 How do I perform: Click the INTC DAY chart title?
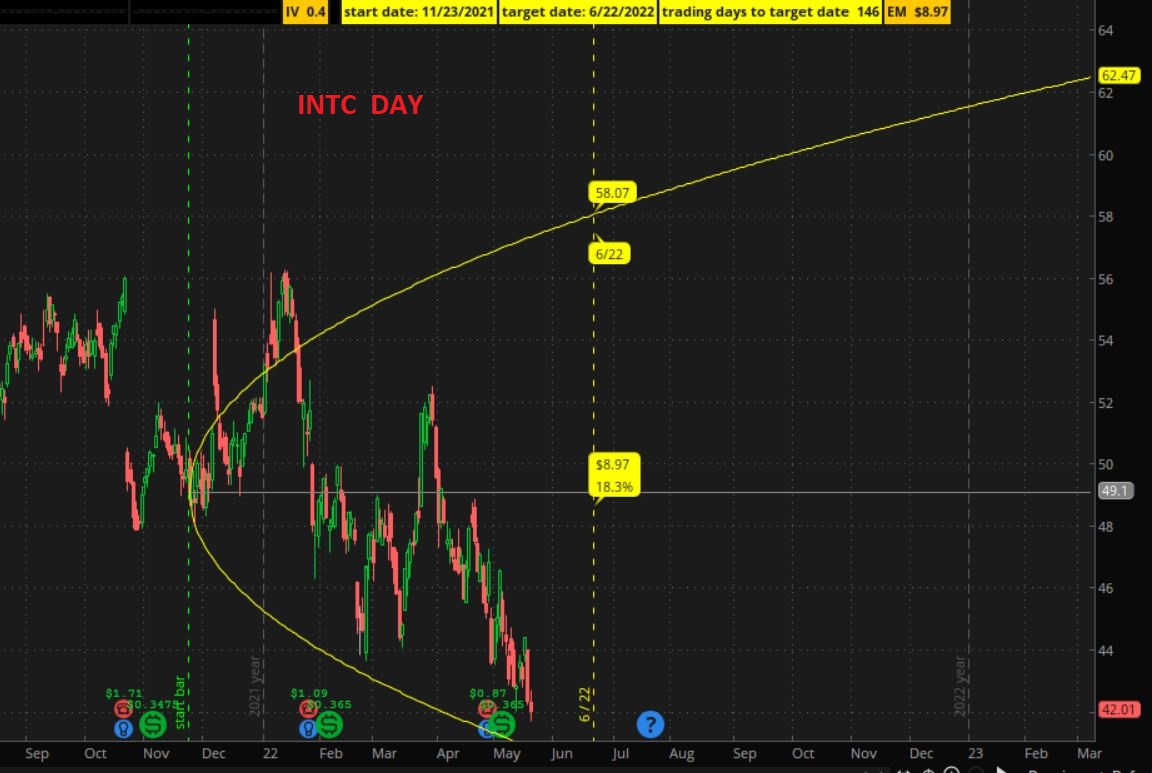360,105
